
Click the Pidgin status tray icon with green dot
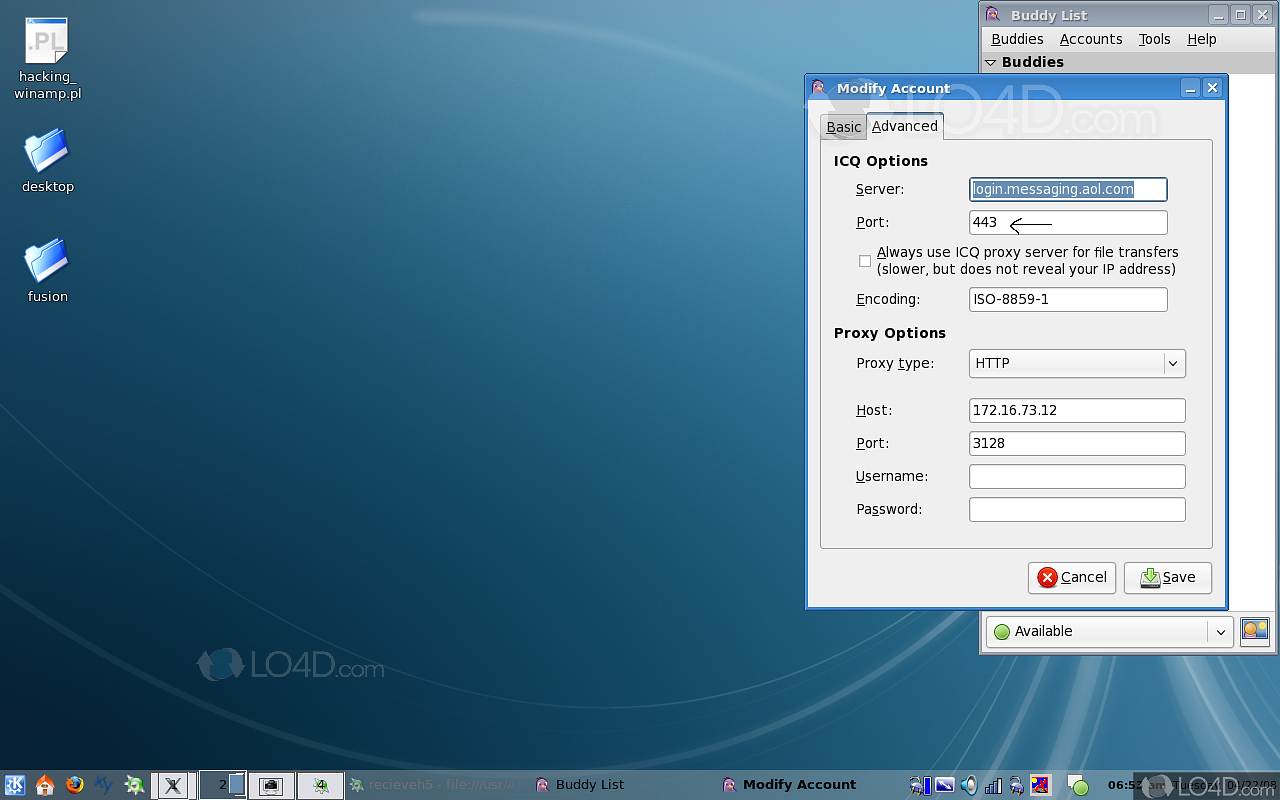(x=1077, y=785)
